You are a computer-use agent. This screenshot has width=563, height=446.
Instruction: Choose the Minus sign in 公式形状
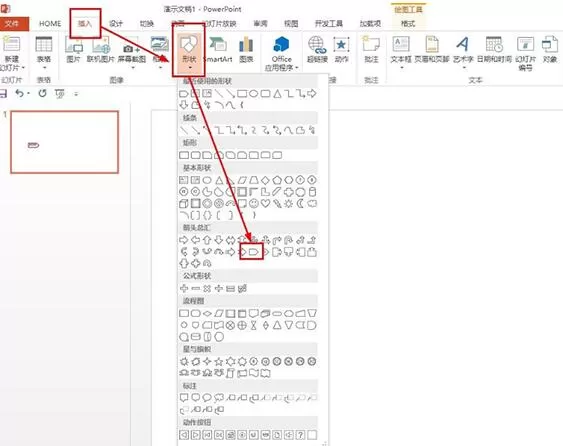(x=196, y=288)
